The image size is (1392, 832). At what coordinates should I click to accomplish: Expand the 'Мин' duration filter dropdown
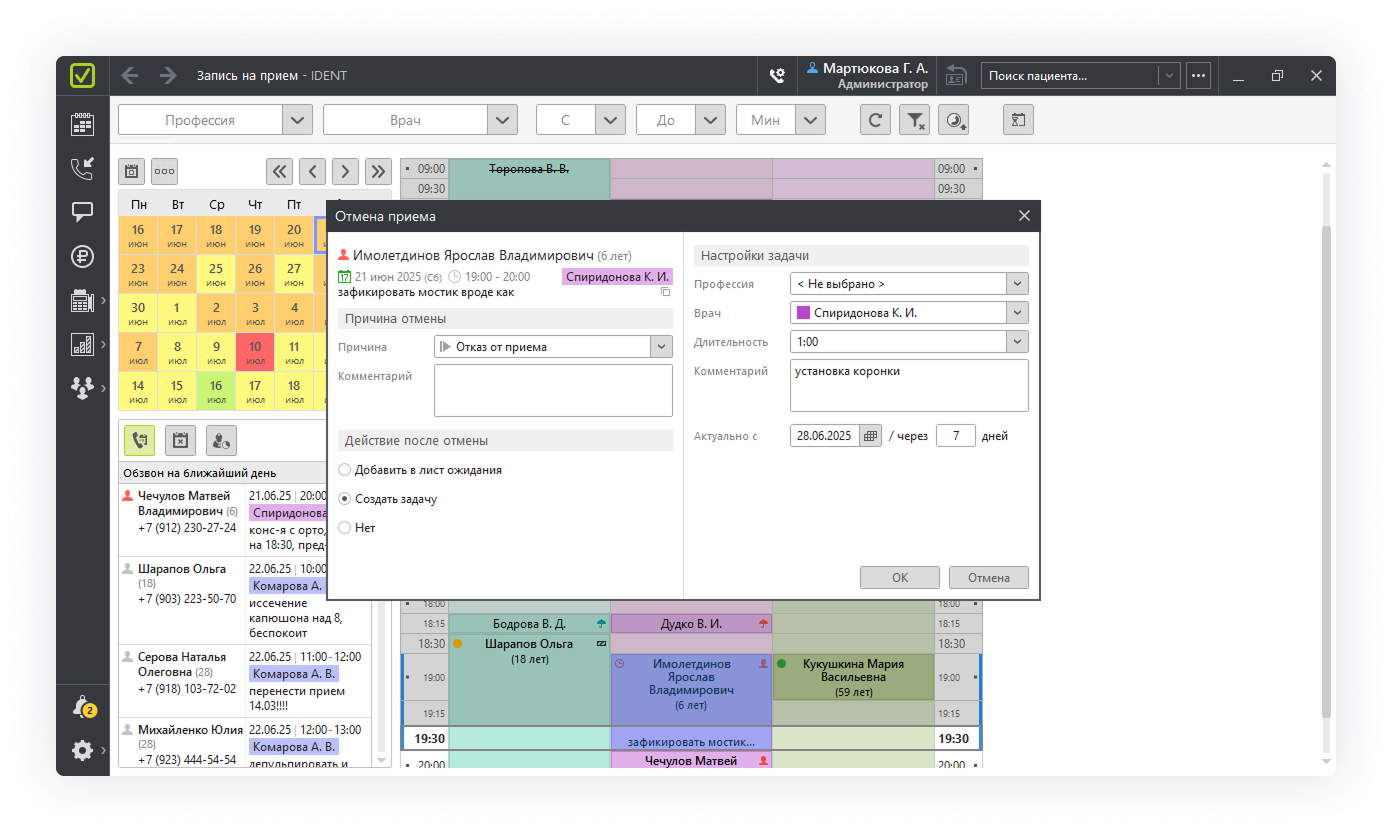pyautogui.click(x=811, y=120)
